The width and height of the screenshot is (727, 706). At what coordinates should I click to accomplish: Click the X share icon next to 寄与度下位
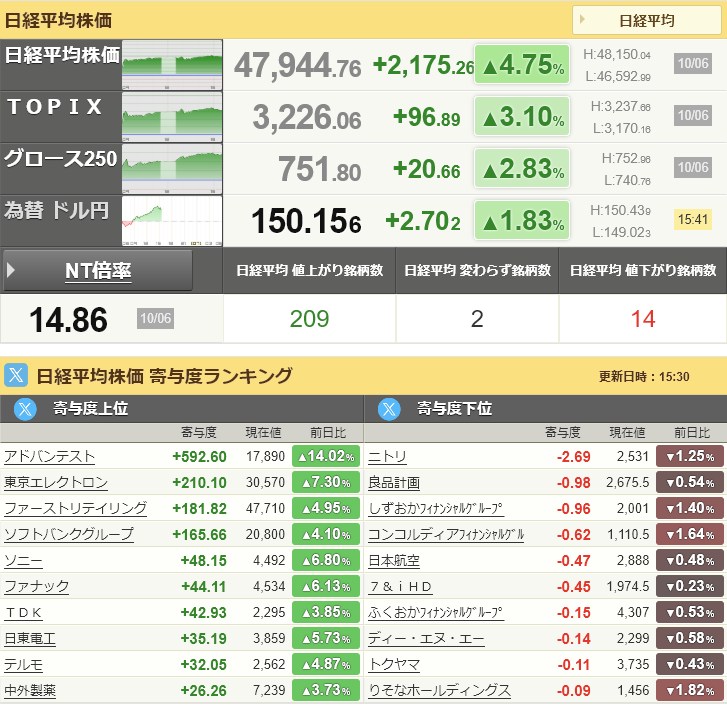click(389, 408)
